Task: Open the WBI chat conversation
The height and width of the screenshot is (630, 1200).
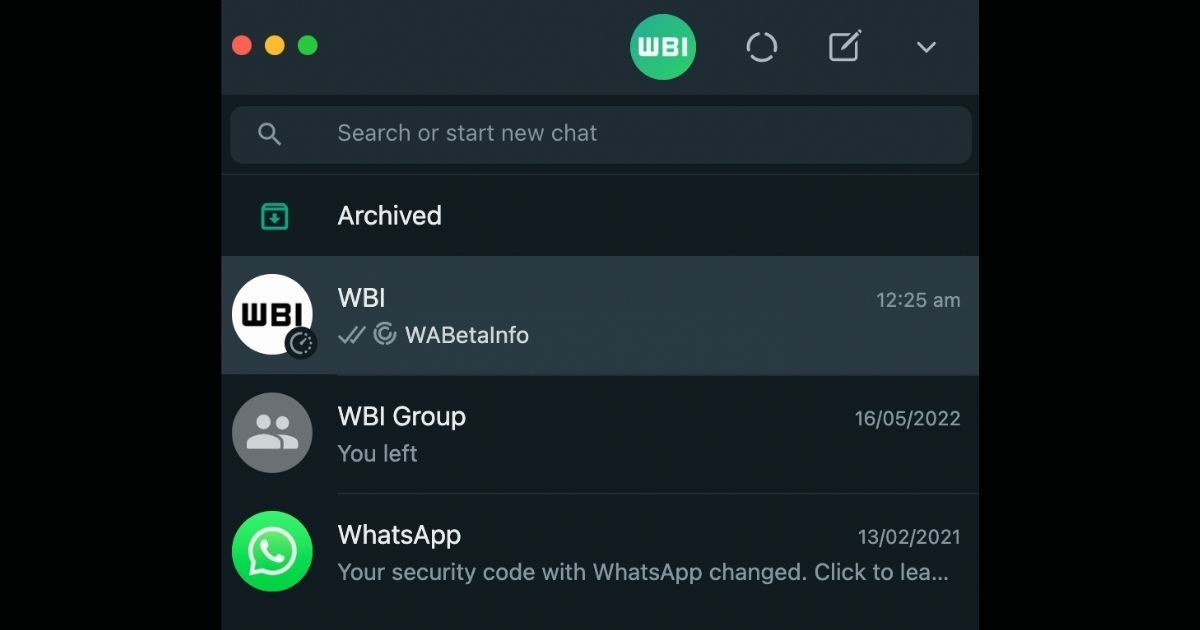Action: 600,316
